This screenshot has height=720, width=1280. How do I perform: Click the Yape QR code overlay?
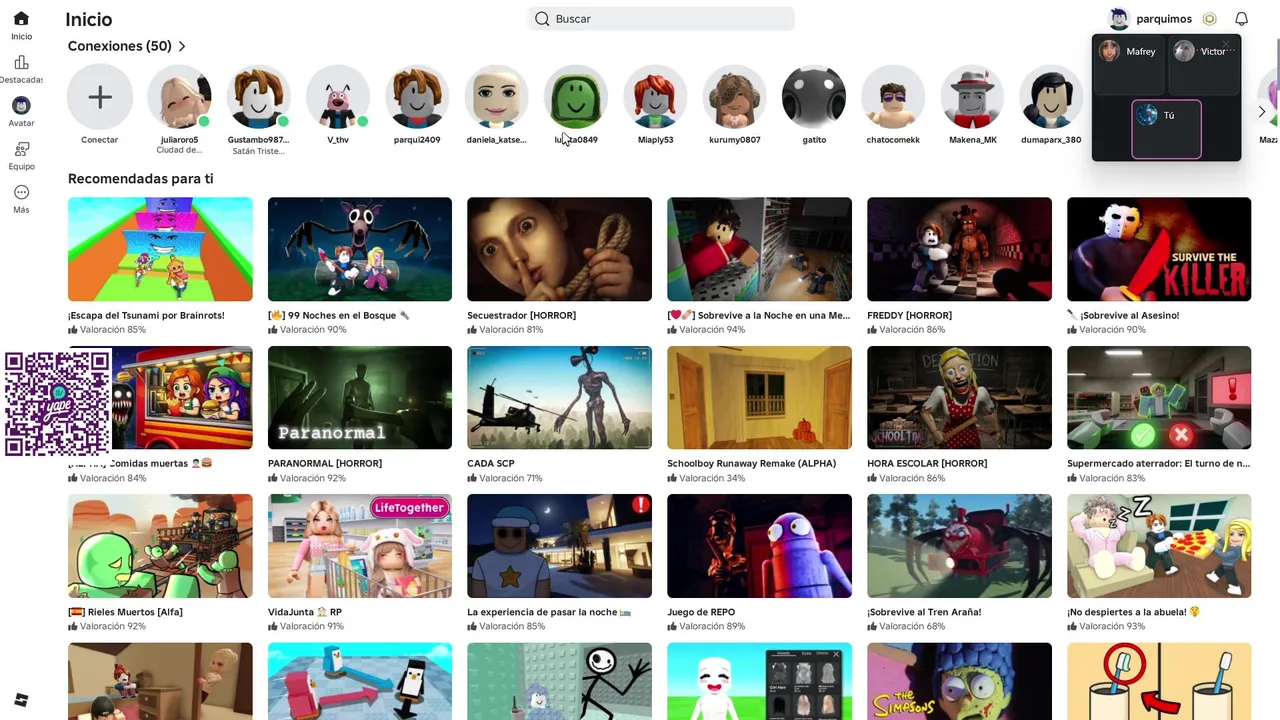(x=58, y=403)
